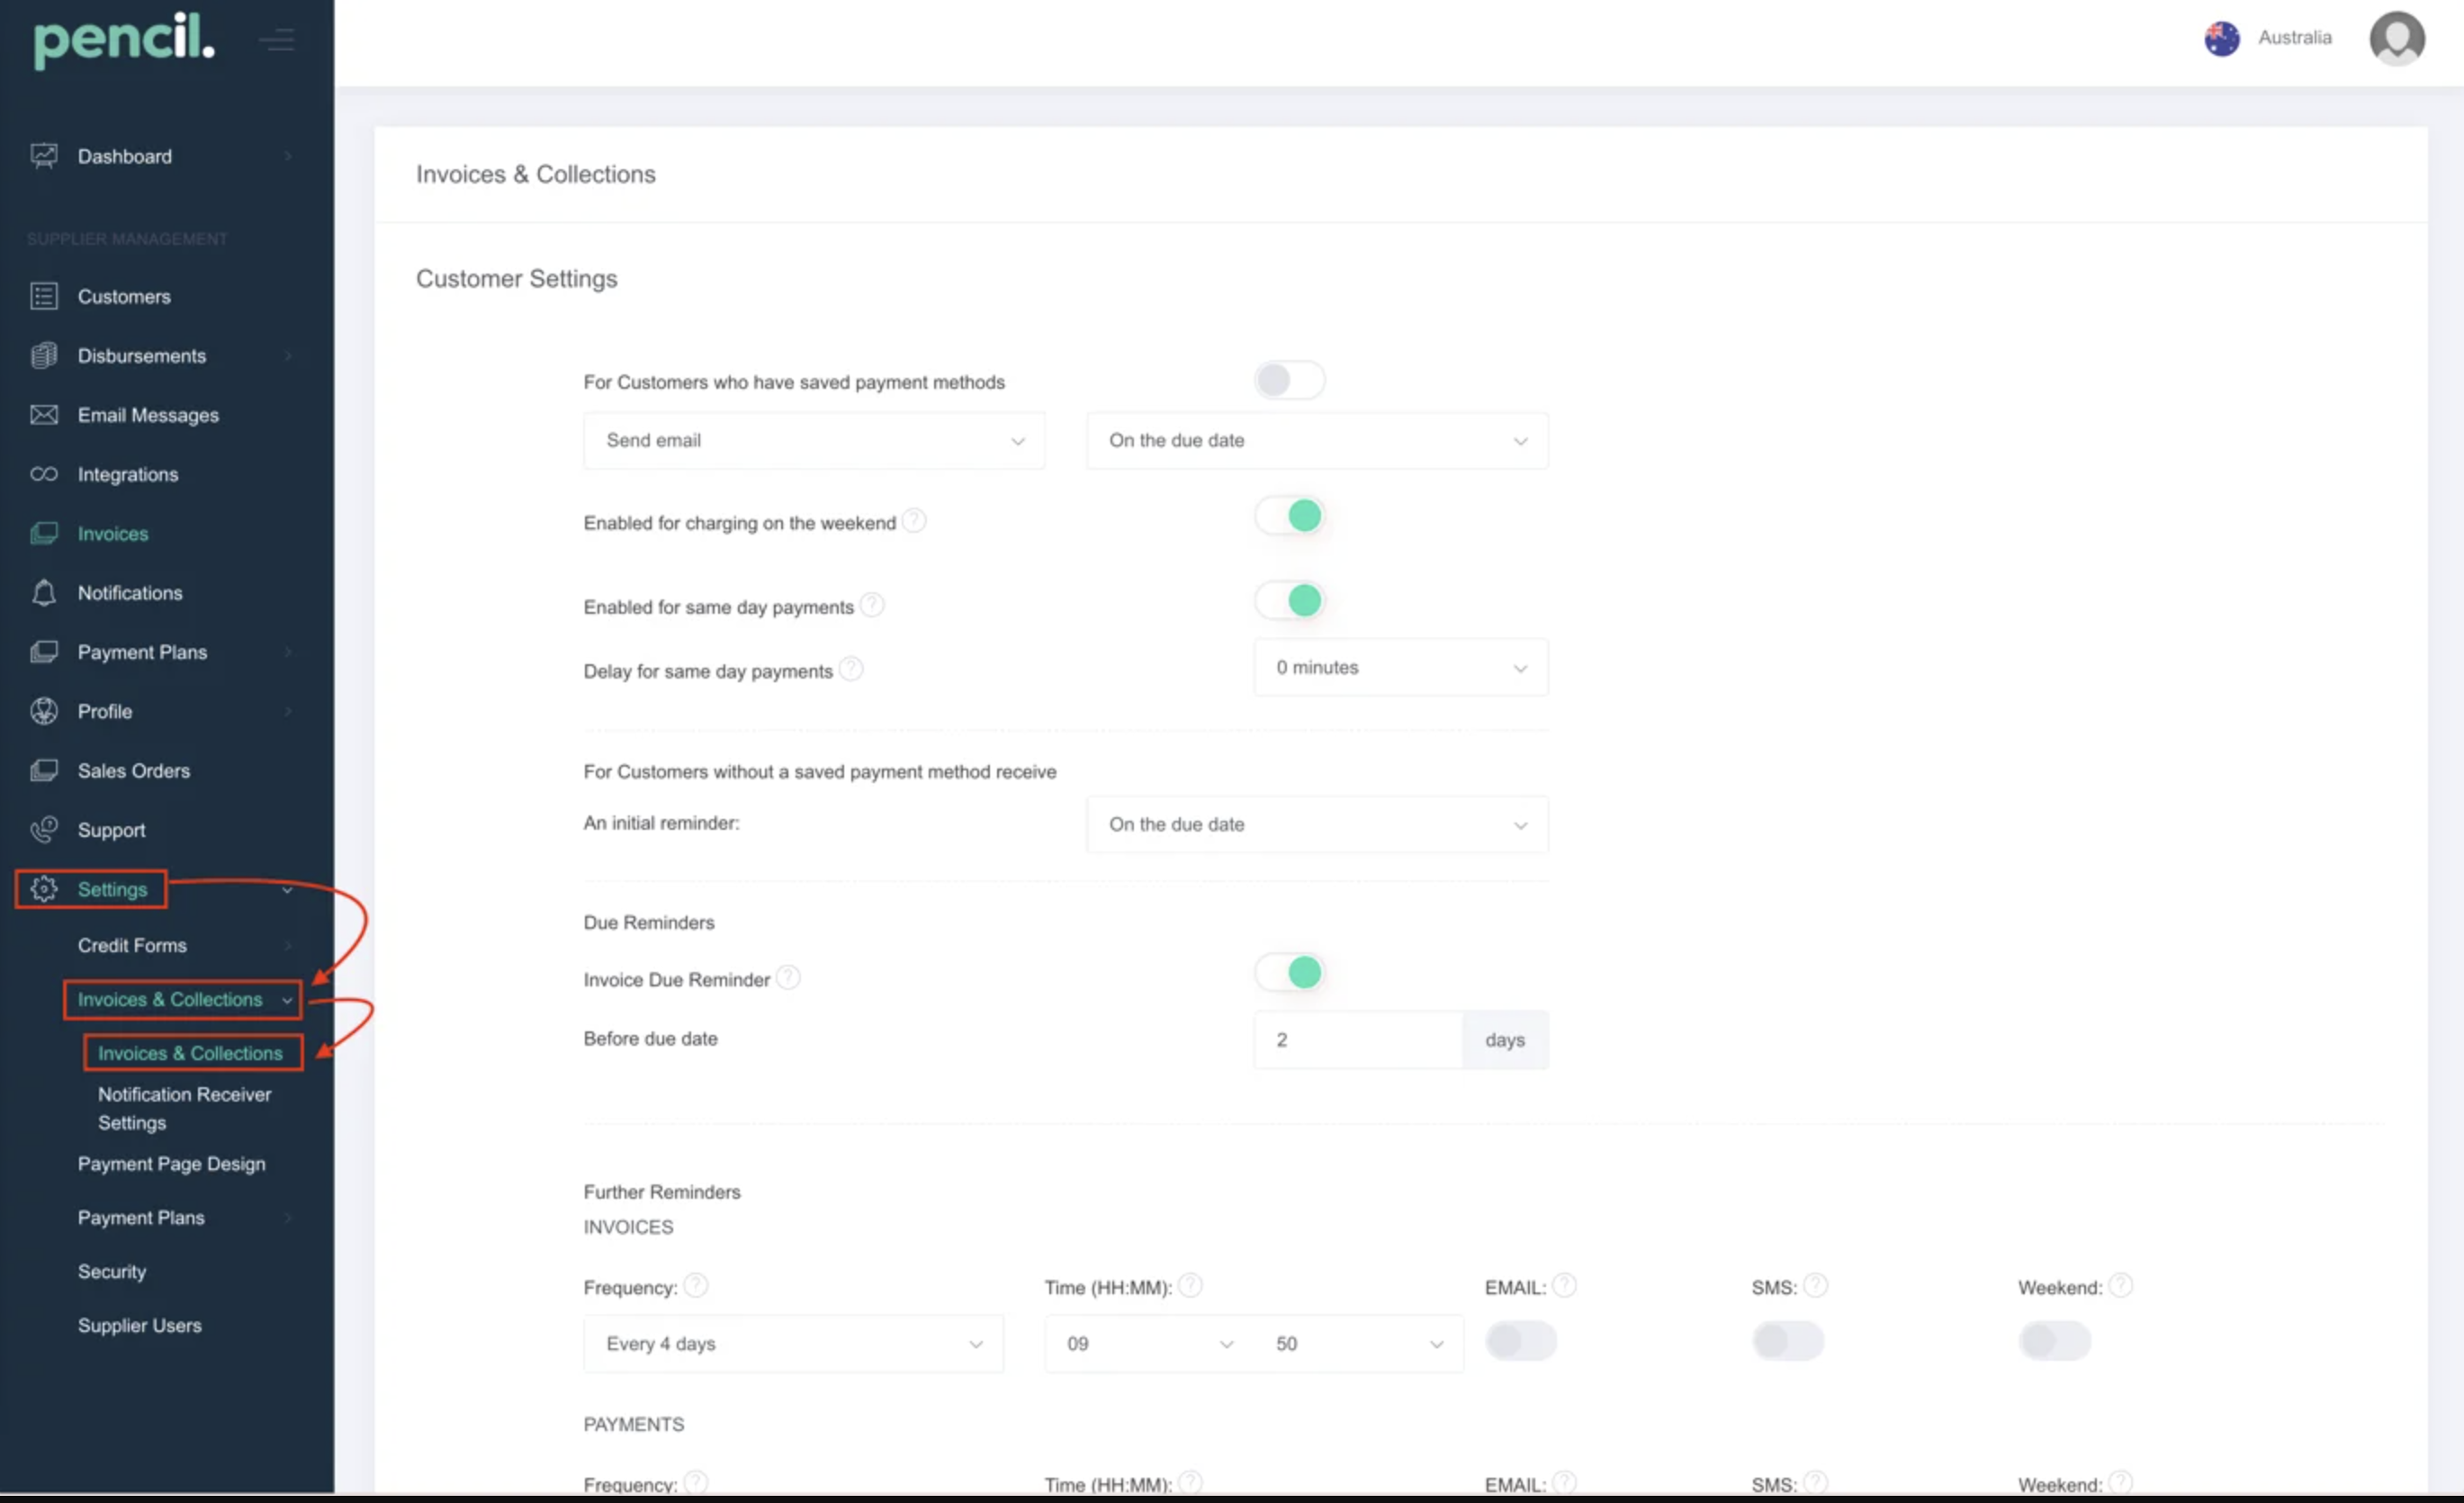Open the Send email dropdown

point(813,441)
